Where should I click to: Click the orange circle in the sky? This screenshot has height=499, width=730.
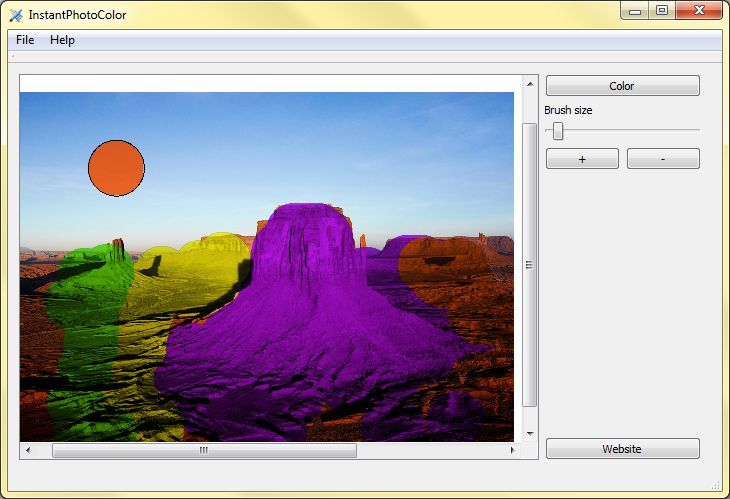click(116, 168)
